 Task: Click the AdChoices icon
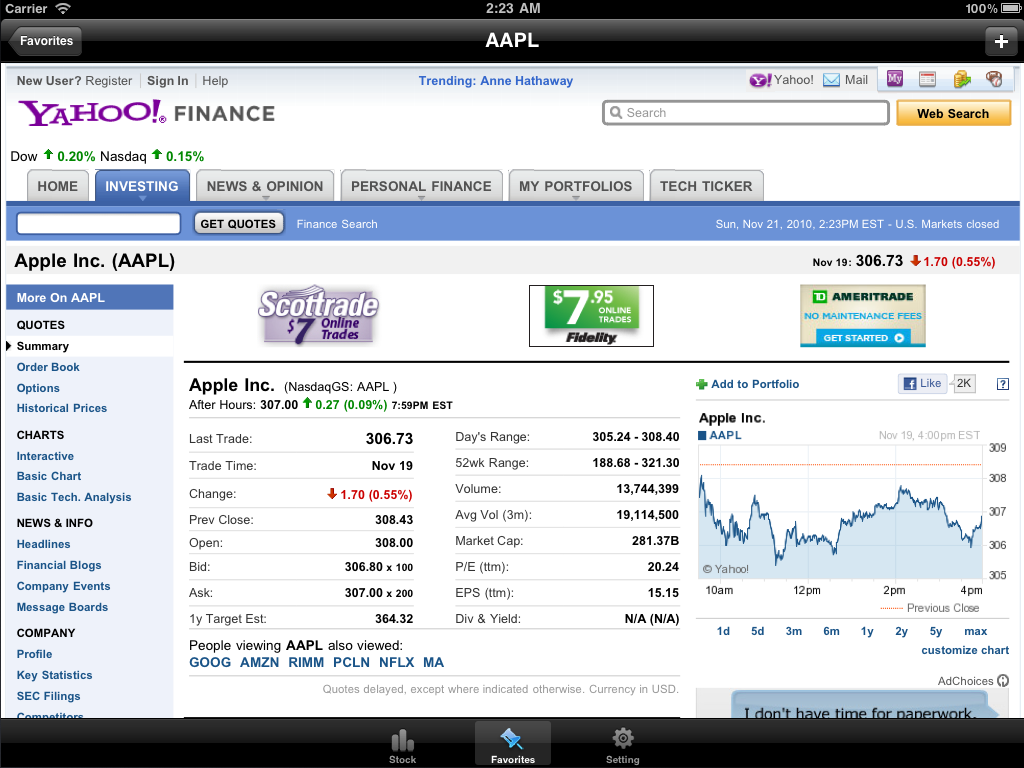pyautogui.click(x=1003, y=680)
